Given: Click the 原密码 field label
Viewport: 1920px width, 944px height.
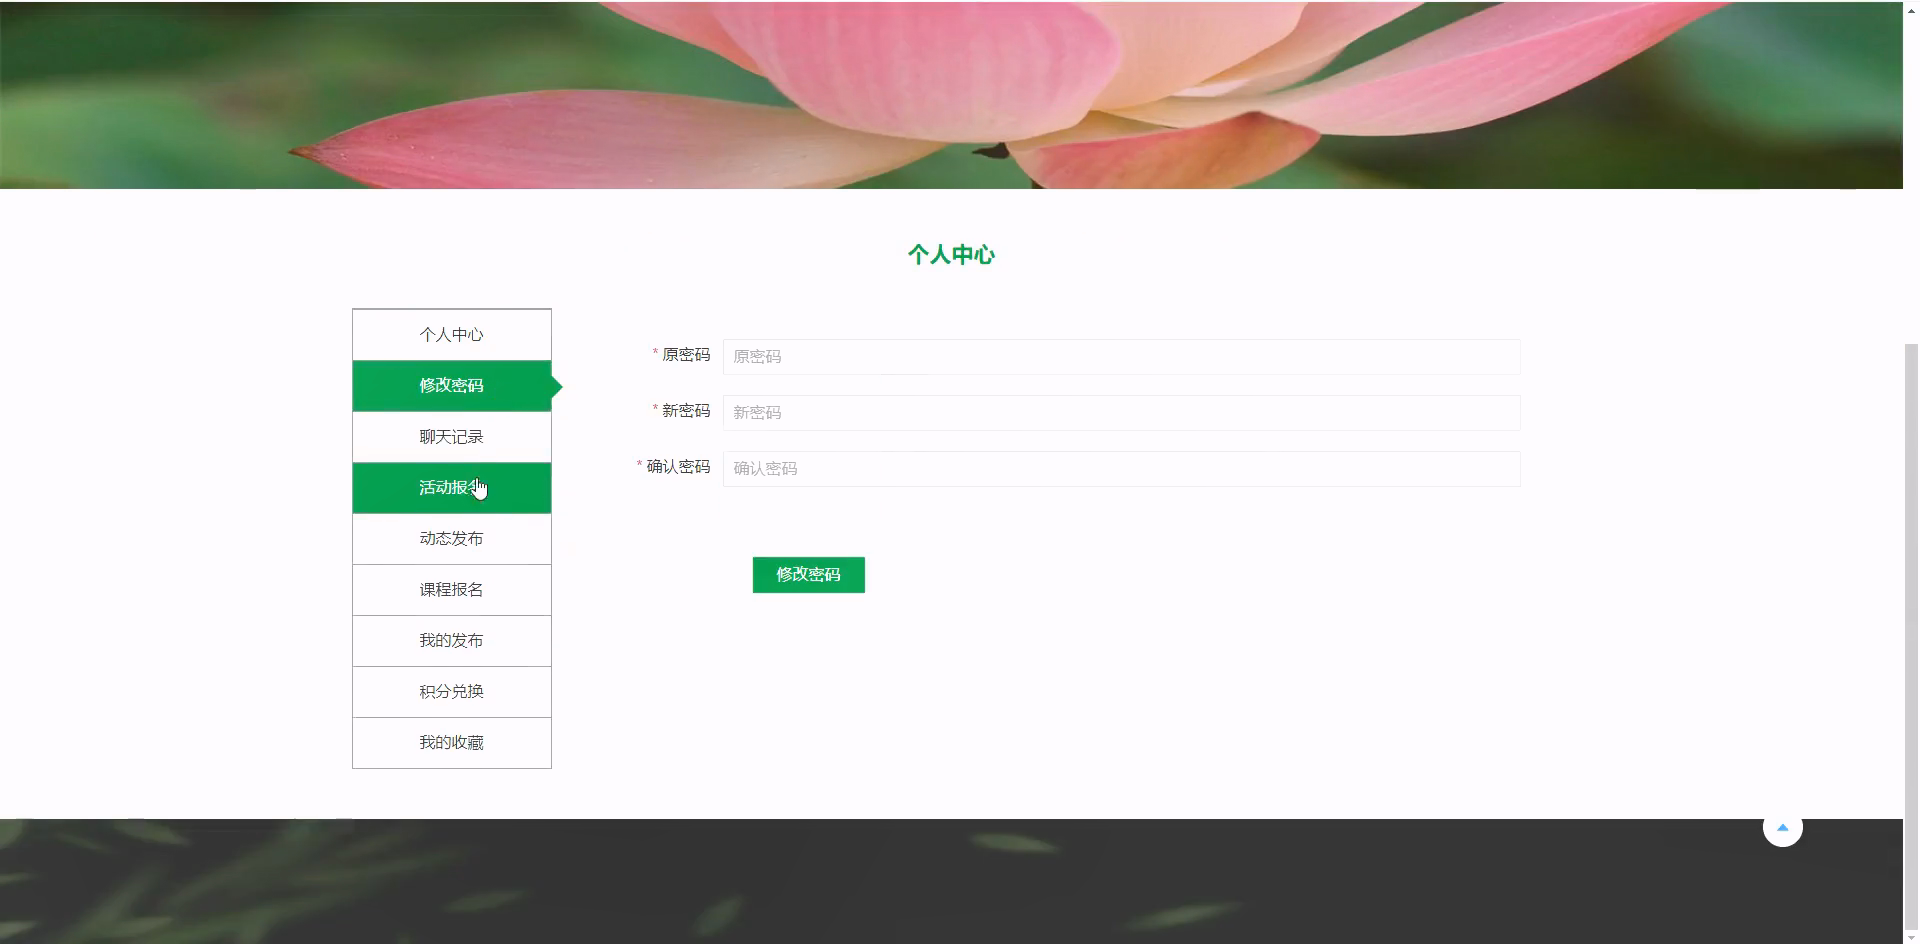Looking at the screenshot, I should [686, 355].
